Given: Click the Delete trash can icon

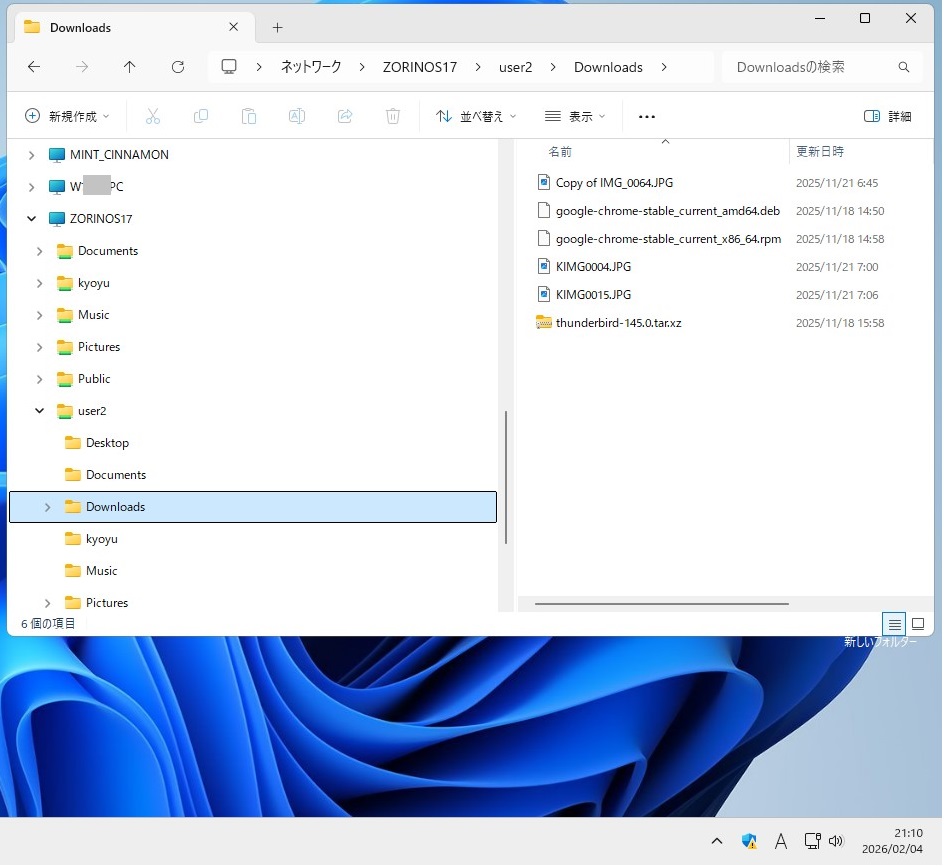Looking at the screenshot, I should click(393, 116).
